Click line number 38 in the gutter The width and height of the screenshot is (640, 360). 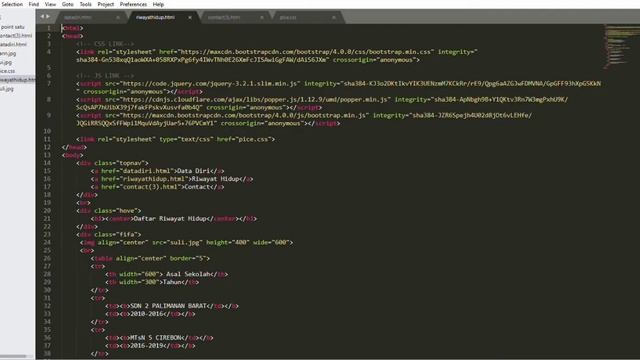(47, 353)
